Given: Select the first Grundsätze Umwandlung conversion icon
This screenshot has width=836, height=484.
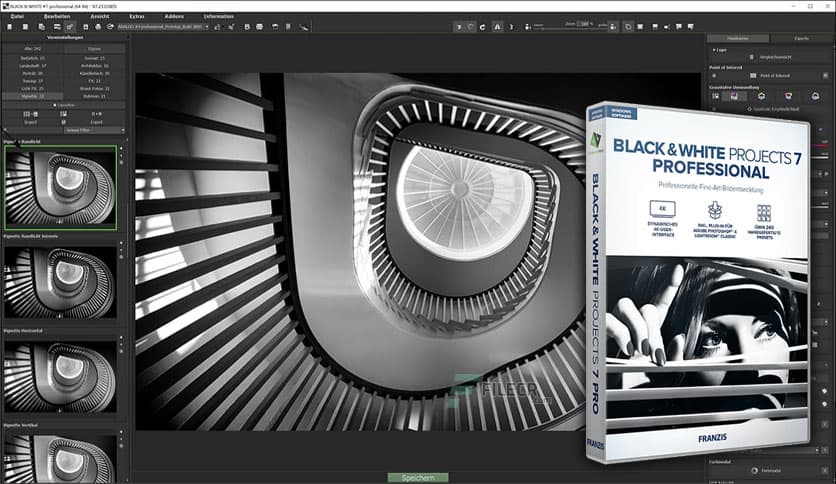Looking at the screenshot, I should (x=716, y=96).
